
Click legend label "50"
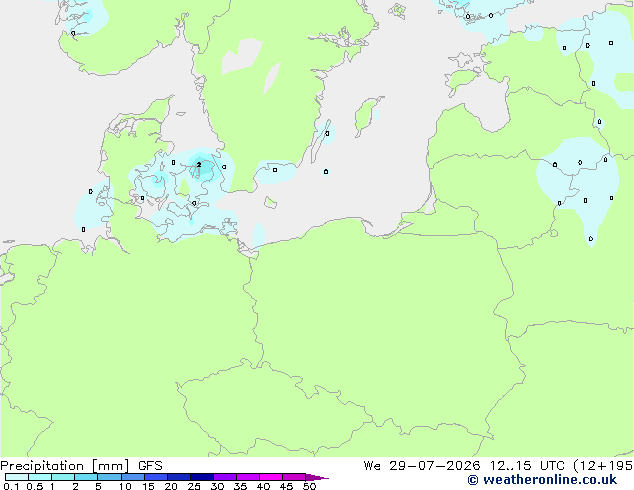tap(309, 486)
